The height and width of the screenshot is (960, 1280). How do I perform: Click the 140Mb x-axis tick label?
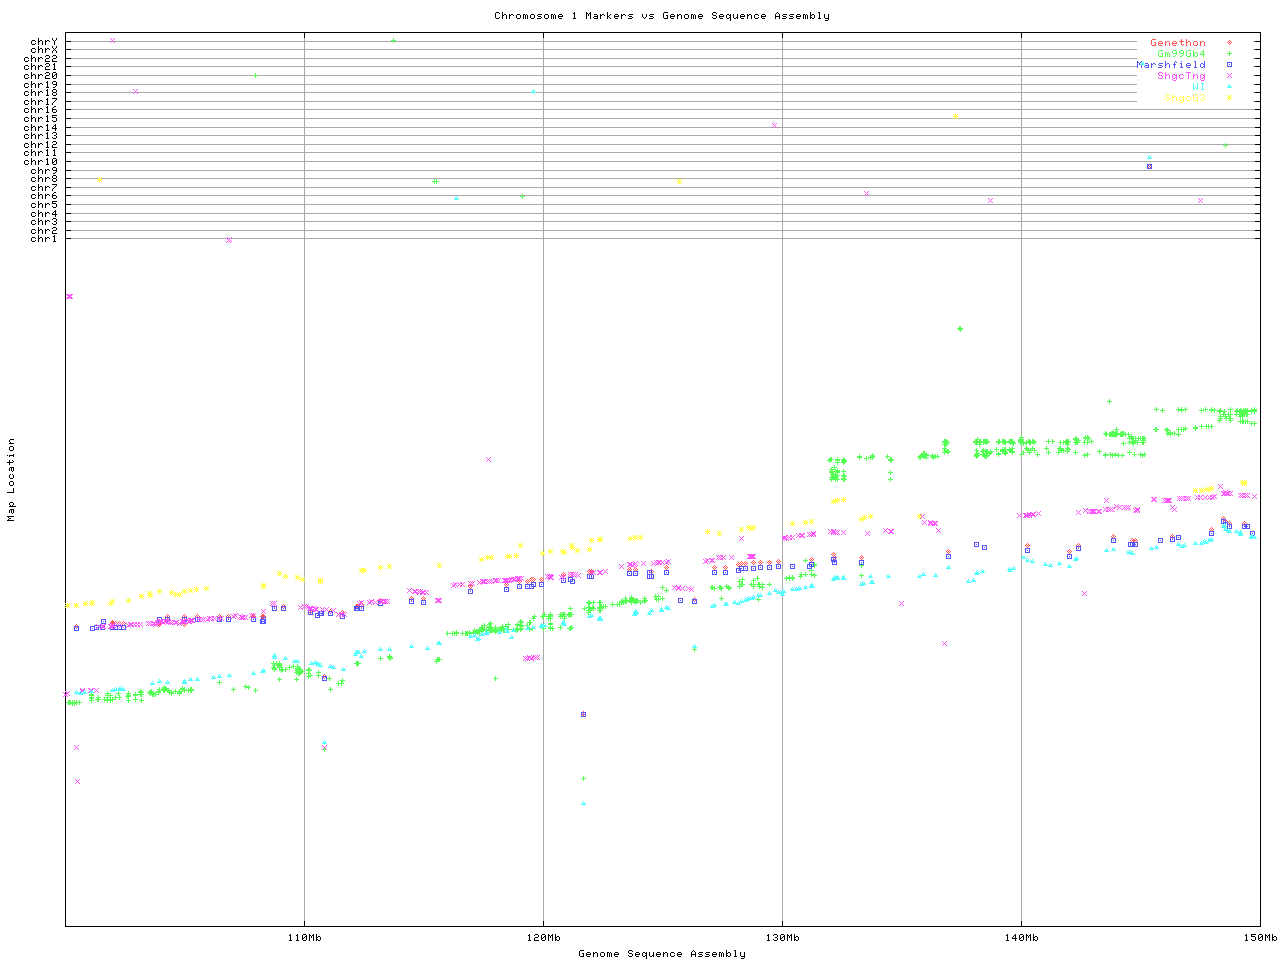(x=1021, y=938)
